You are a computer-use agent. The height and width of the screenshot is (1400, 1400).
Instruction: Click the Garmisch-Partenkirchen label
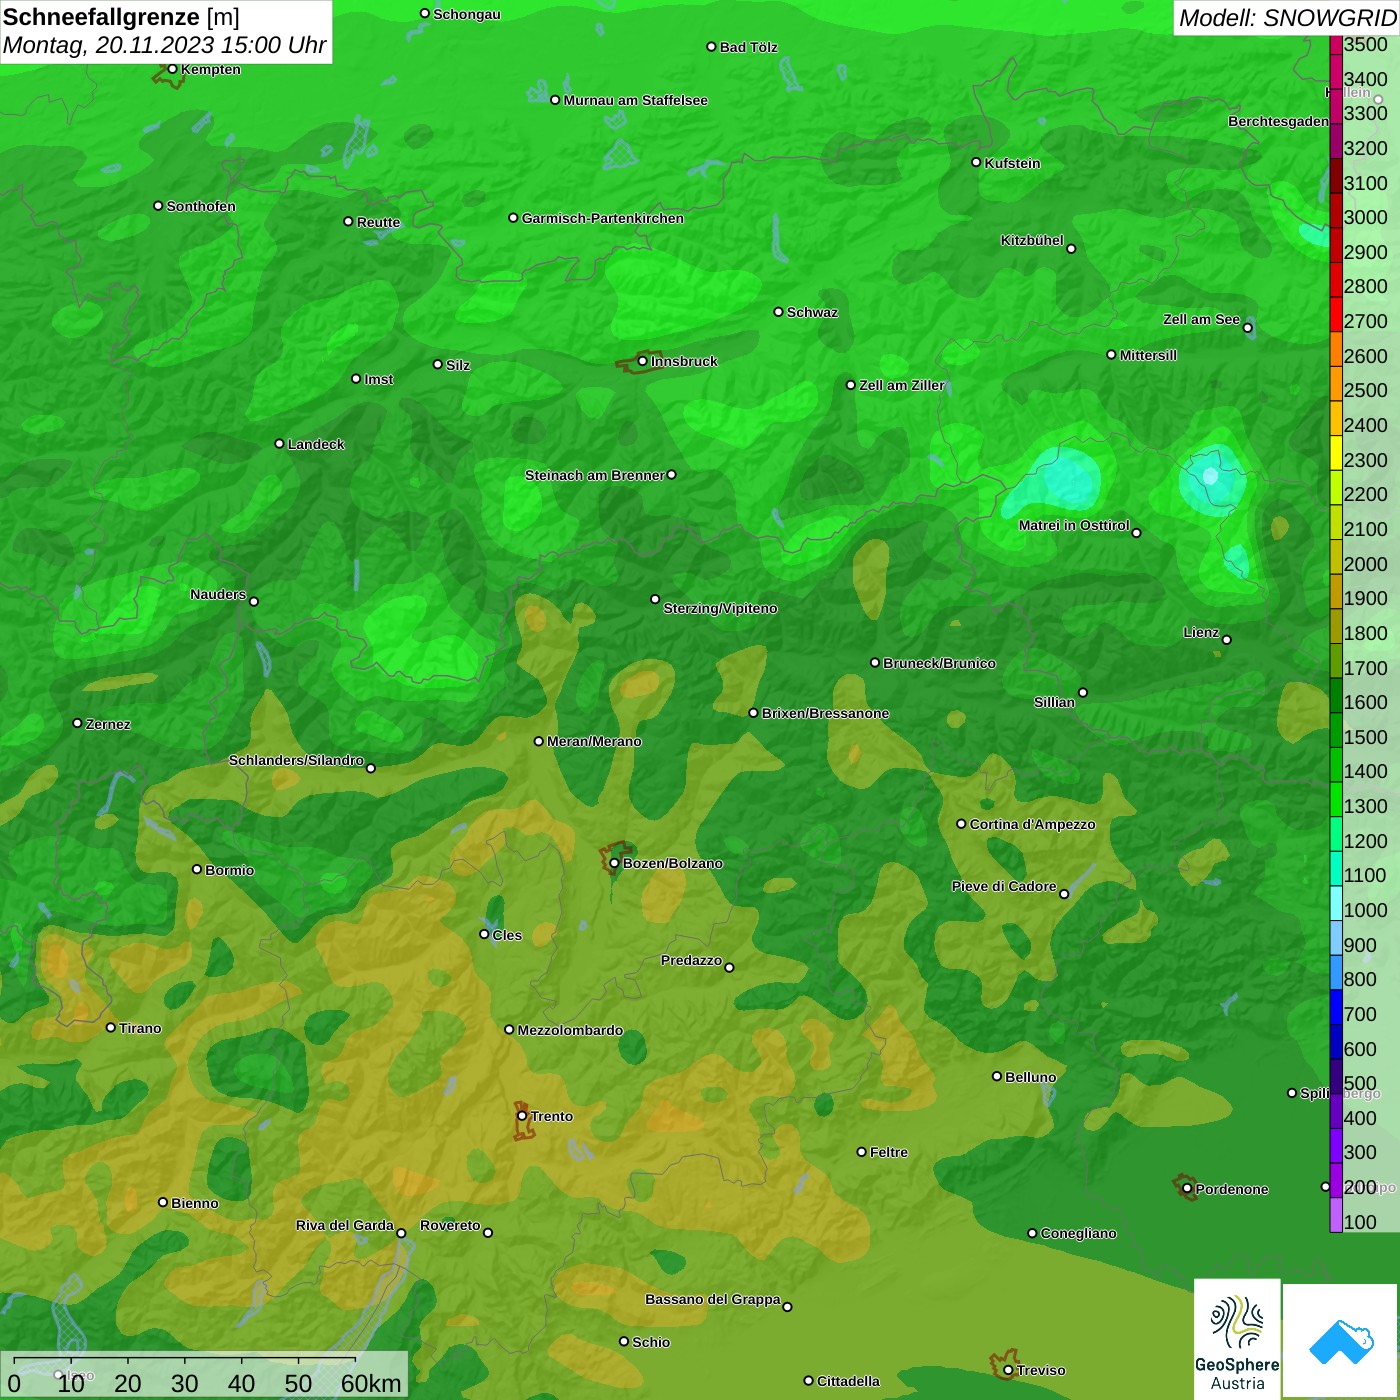[x=603, y=218]
